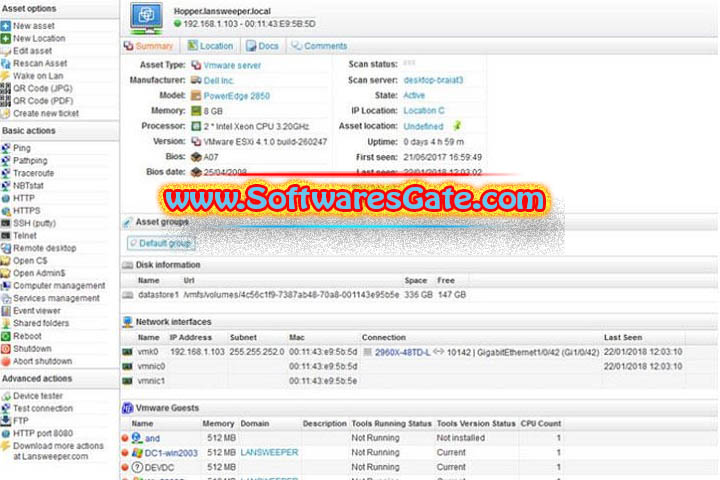Select the datastore1 disk row name
This screenshot has width=720, height=480.
[x=158, y=294]
